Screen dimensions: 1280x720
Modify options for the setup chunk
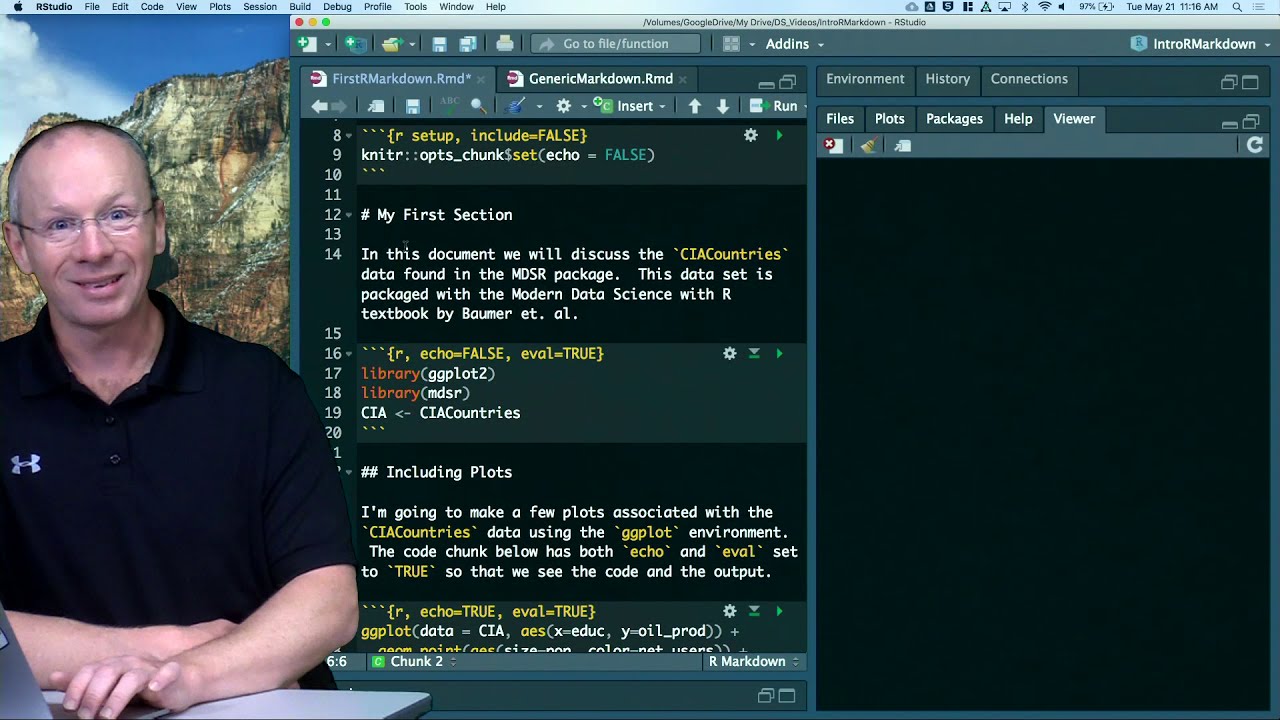(751, 135)
